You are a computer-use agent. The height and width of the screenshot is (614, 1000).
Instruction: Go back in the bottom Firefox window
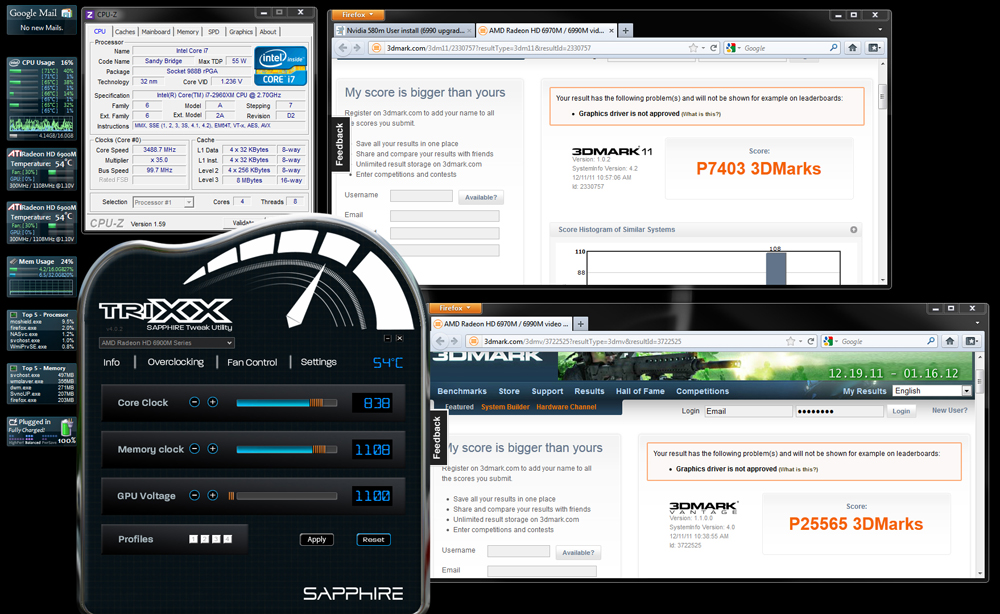click(440, 341)
